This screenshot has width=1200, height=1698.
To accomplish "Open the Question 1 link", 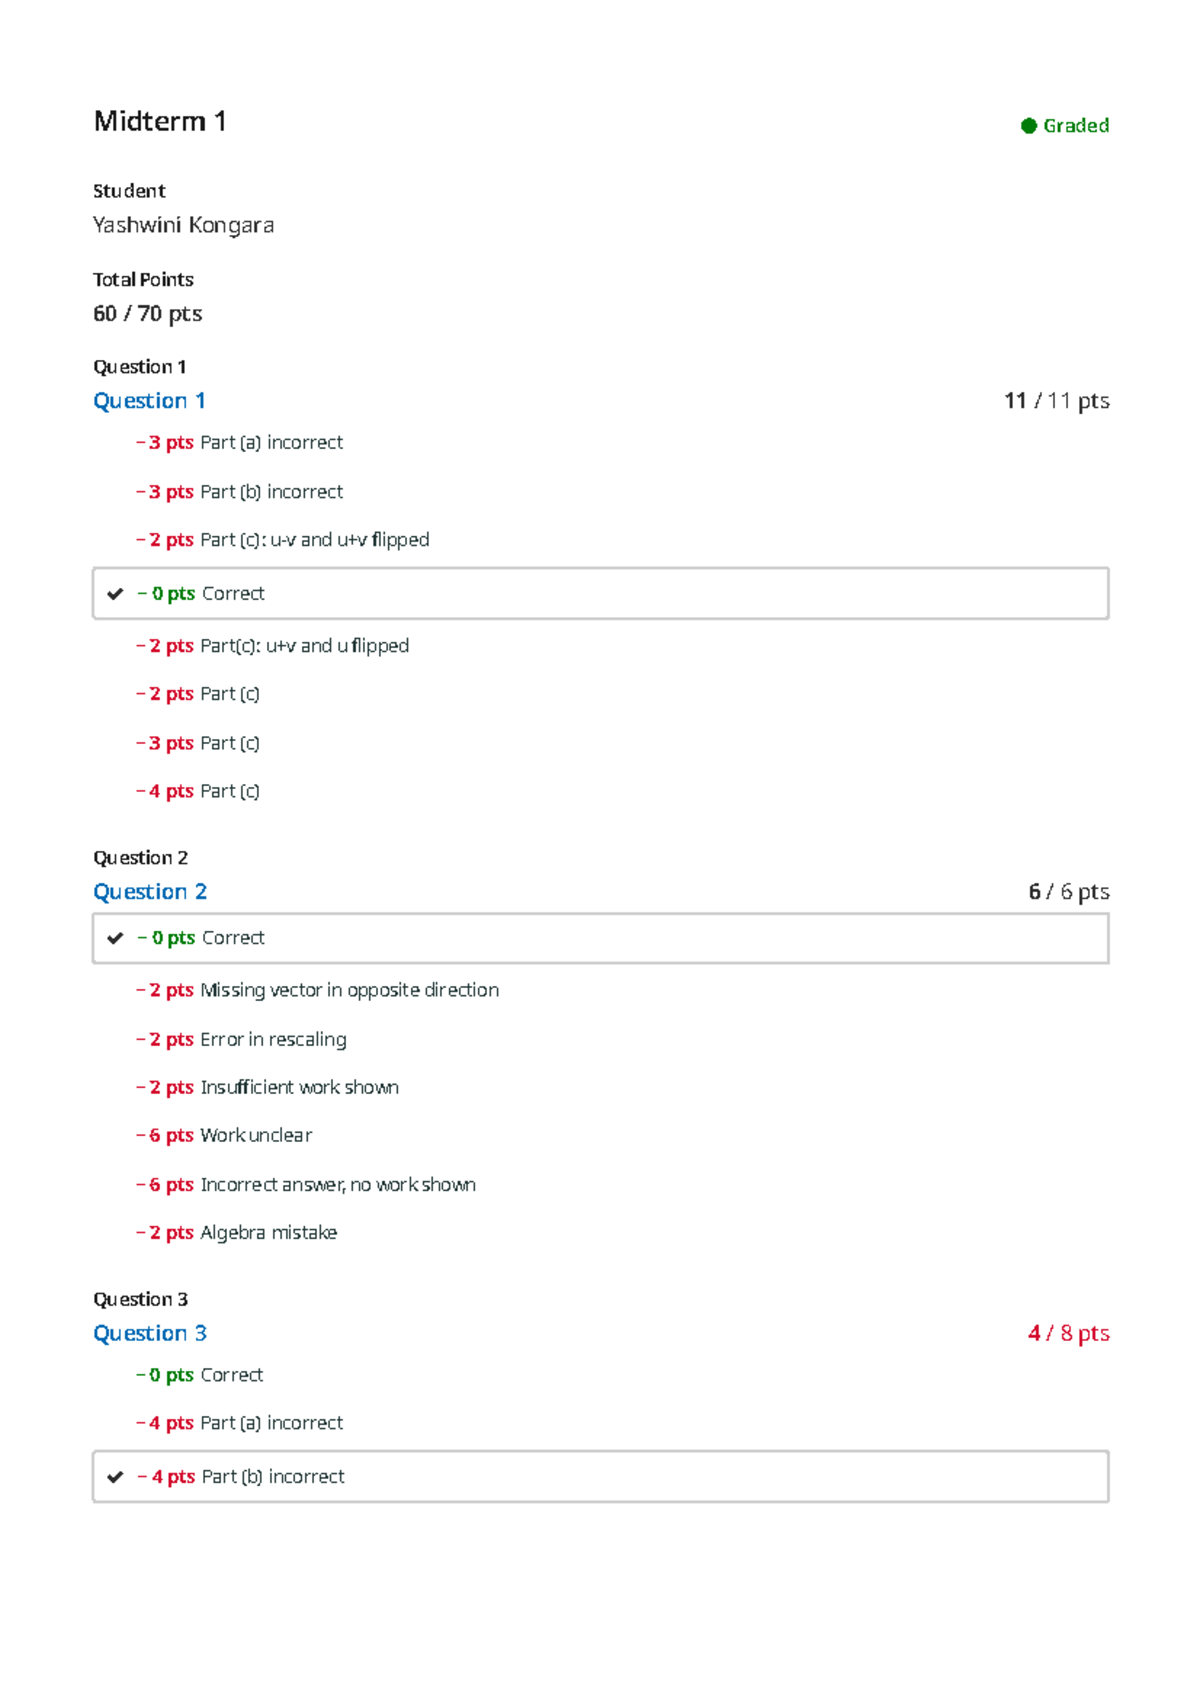I will tap(149, 401).
